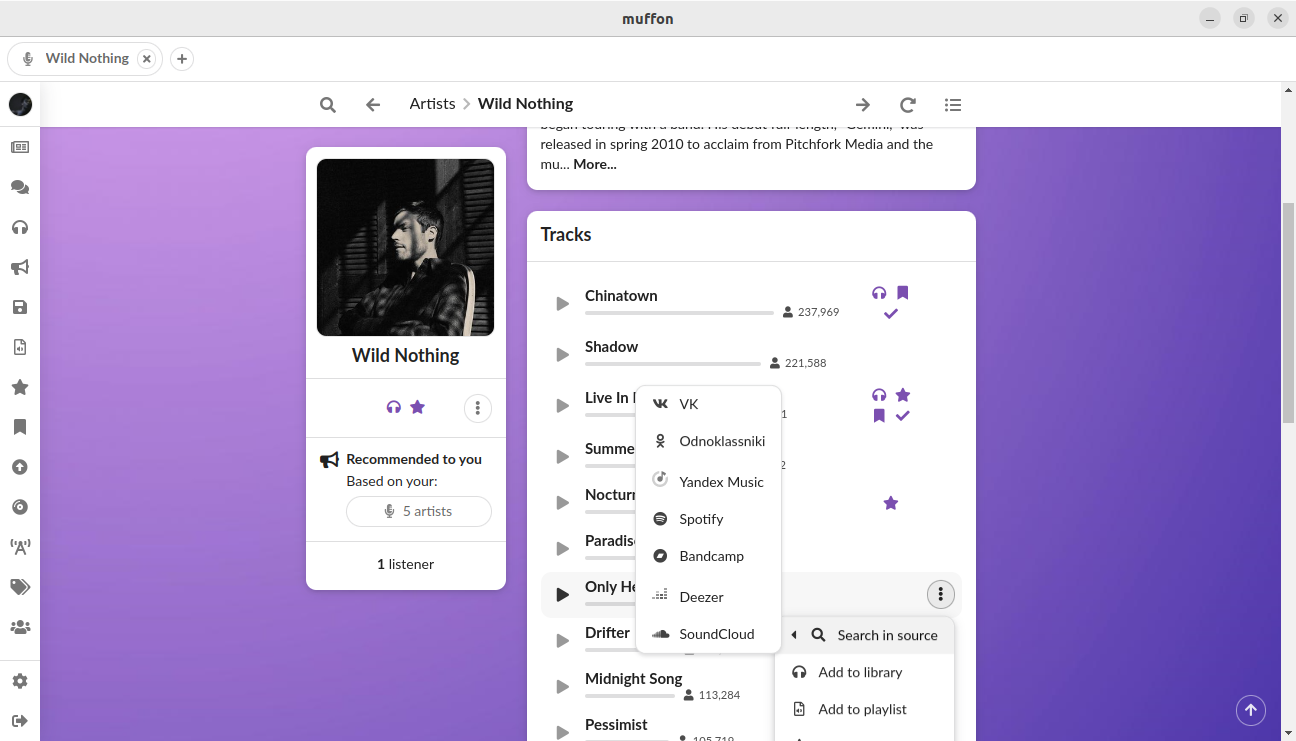Expand the artist bio with More...
Viewport: 1296px width, 741px height.
[x=594, y=164]
